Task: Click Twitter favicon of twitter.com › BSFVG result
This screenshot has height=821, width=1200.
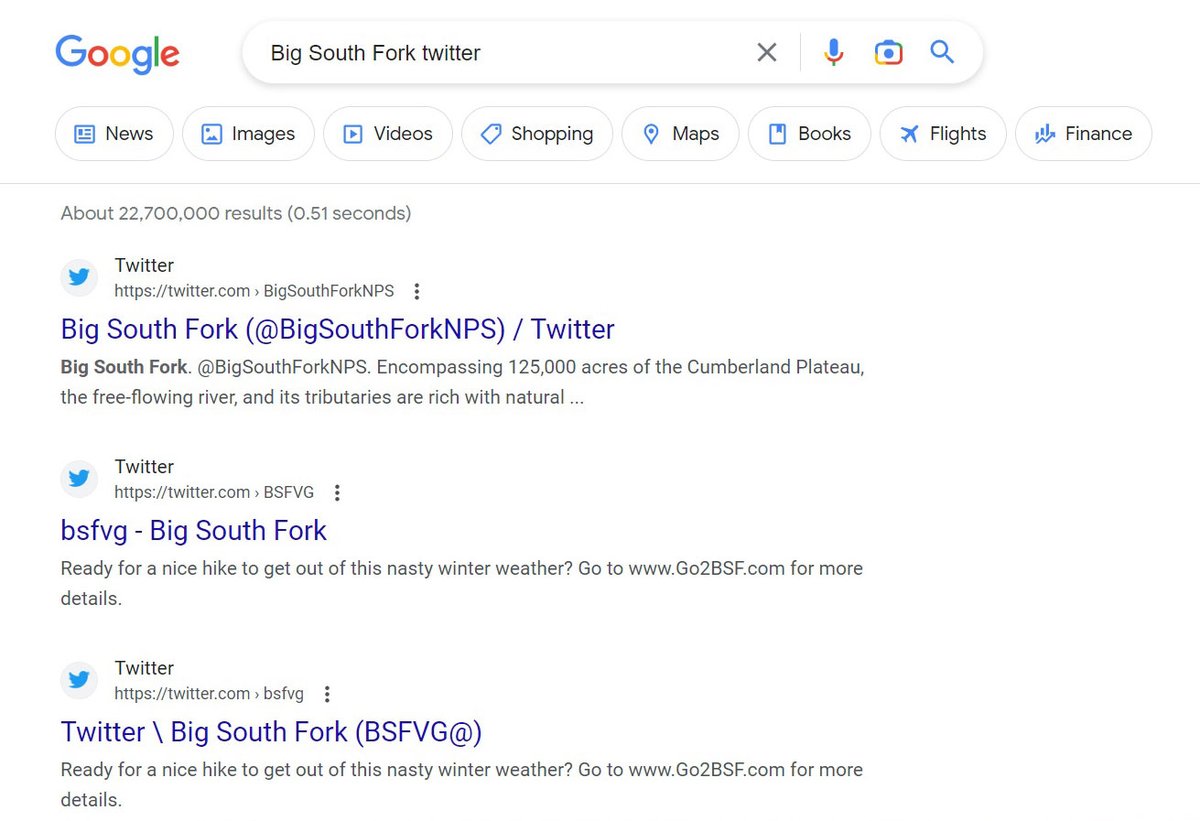Action: pyautogui.click(x=79, y=478)
